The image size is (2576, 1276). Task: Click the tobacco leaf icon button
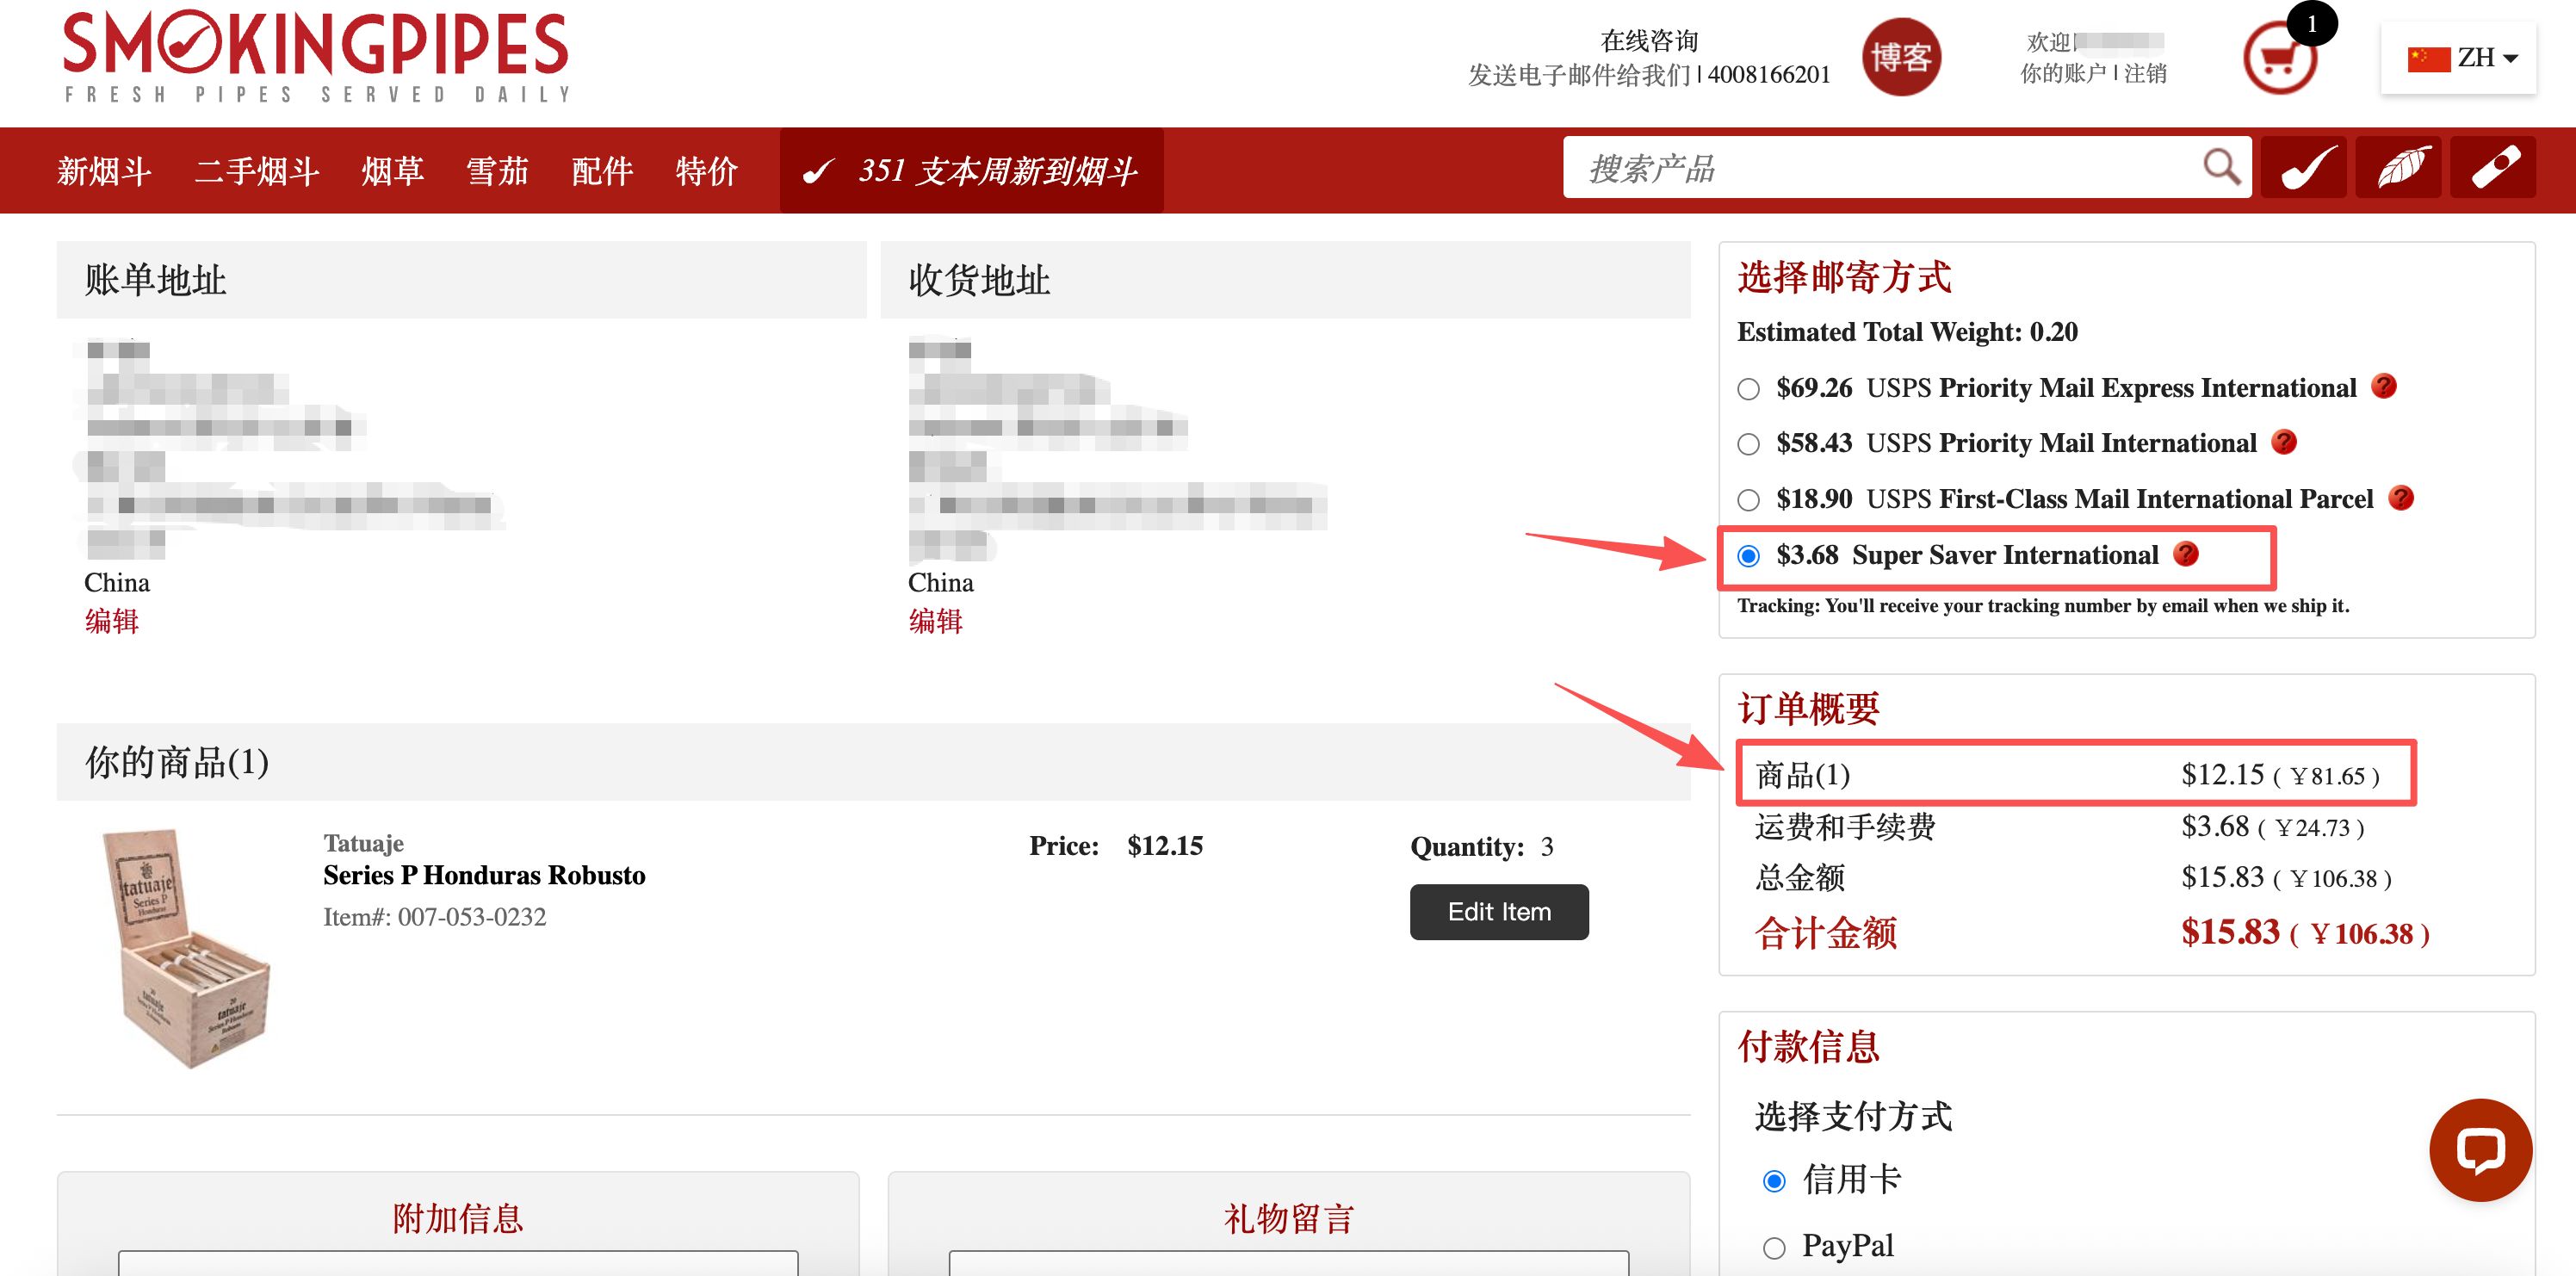click(x=2398, y=167)
